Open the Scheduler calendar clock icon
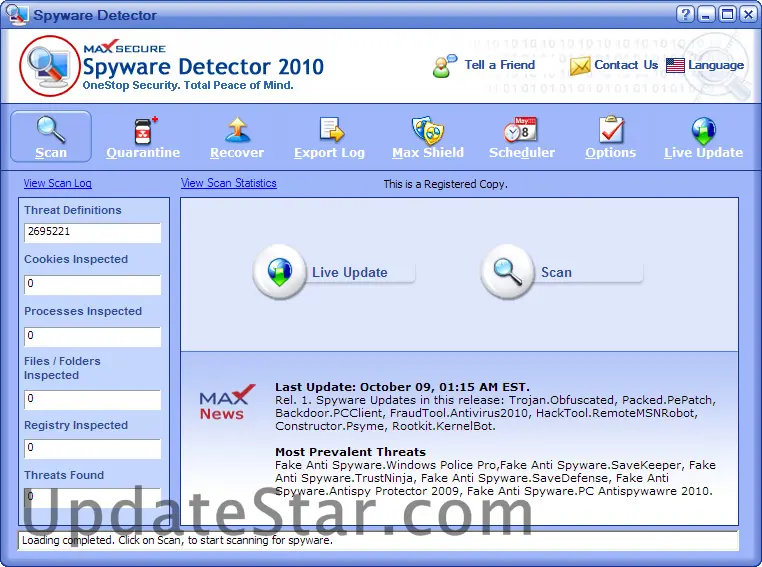Viewport: 762px width, 567px height. (520, 130)
